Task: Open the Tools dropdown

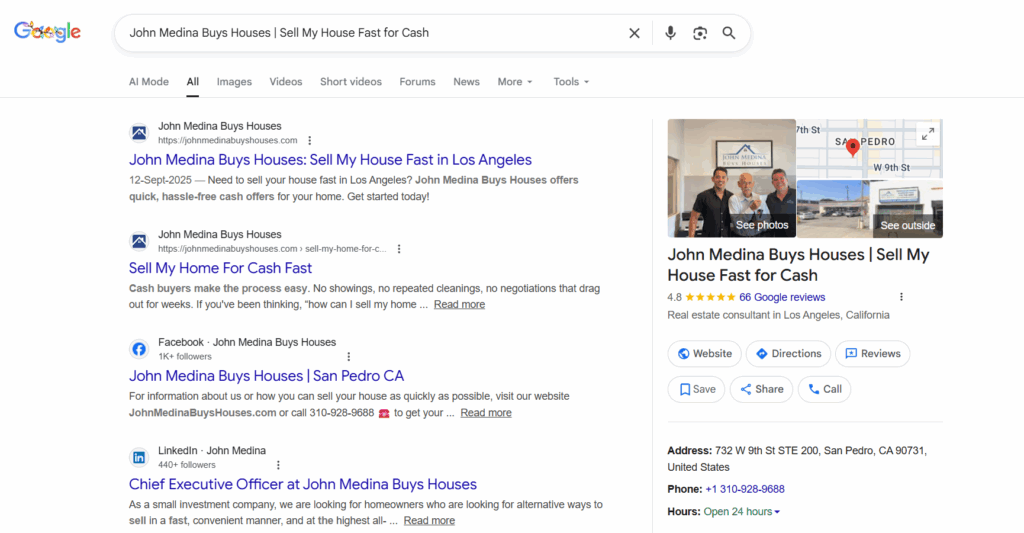Action: (571, 82)
